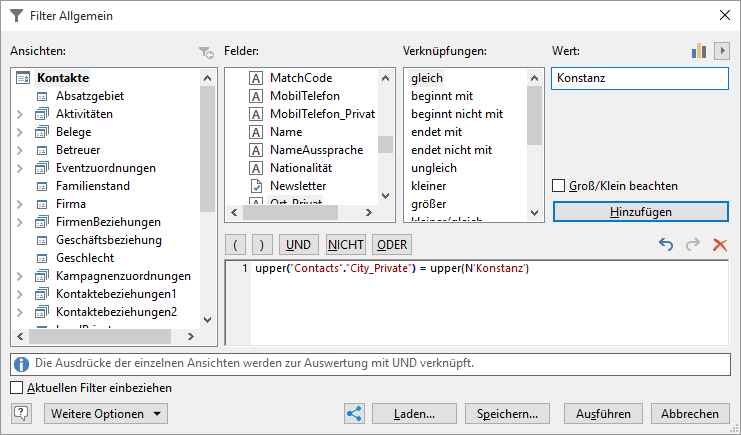Select the Nationalität field
The height and width of the screenshot is (435, 741).
pyautogui.click(x=300, y=168)
